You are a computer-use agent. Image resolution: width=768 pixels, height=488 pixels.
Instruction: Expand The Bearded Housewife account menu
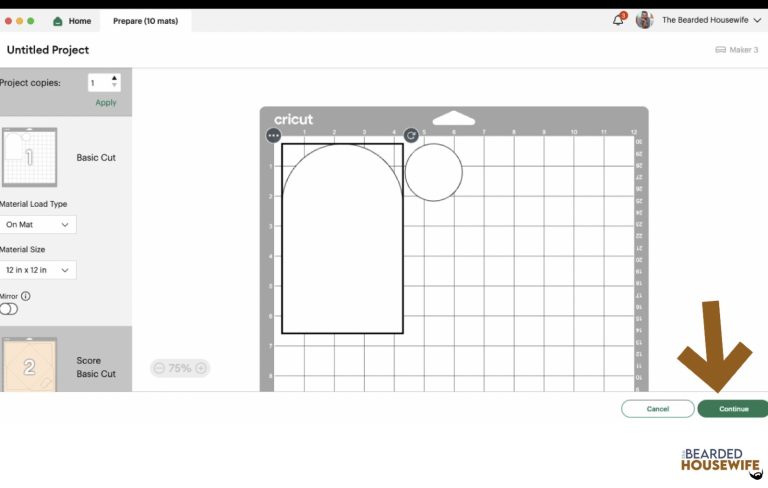click(x=757, y=20)
